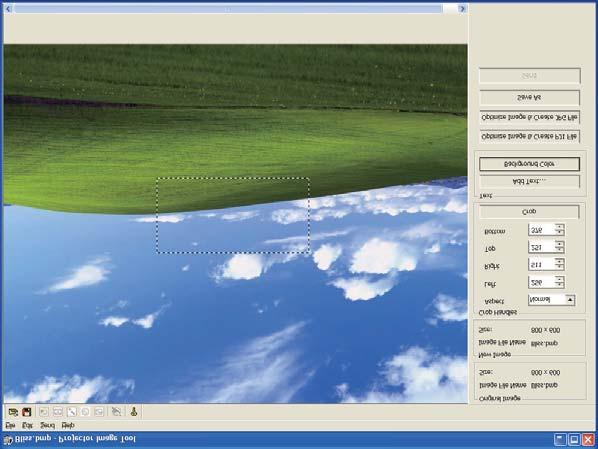Image resolution: width=598 pixels, height=449 pixels.
Task: Click the scrollbar arrow button beside the window's left edge
Action: point(8,9)
